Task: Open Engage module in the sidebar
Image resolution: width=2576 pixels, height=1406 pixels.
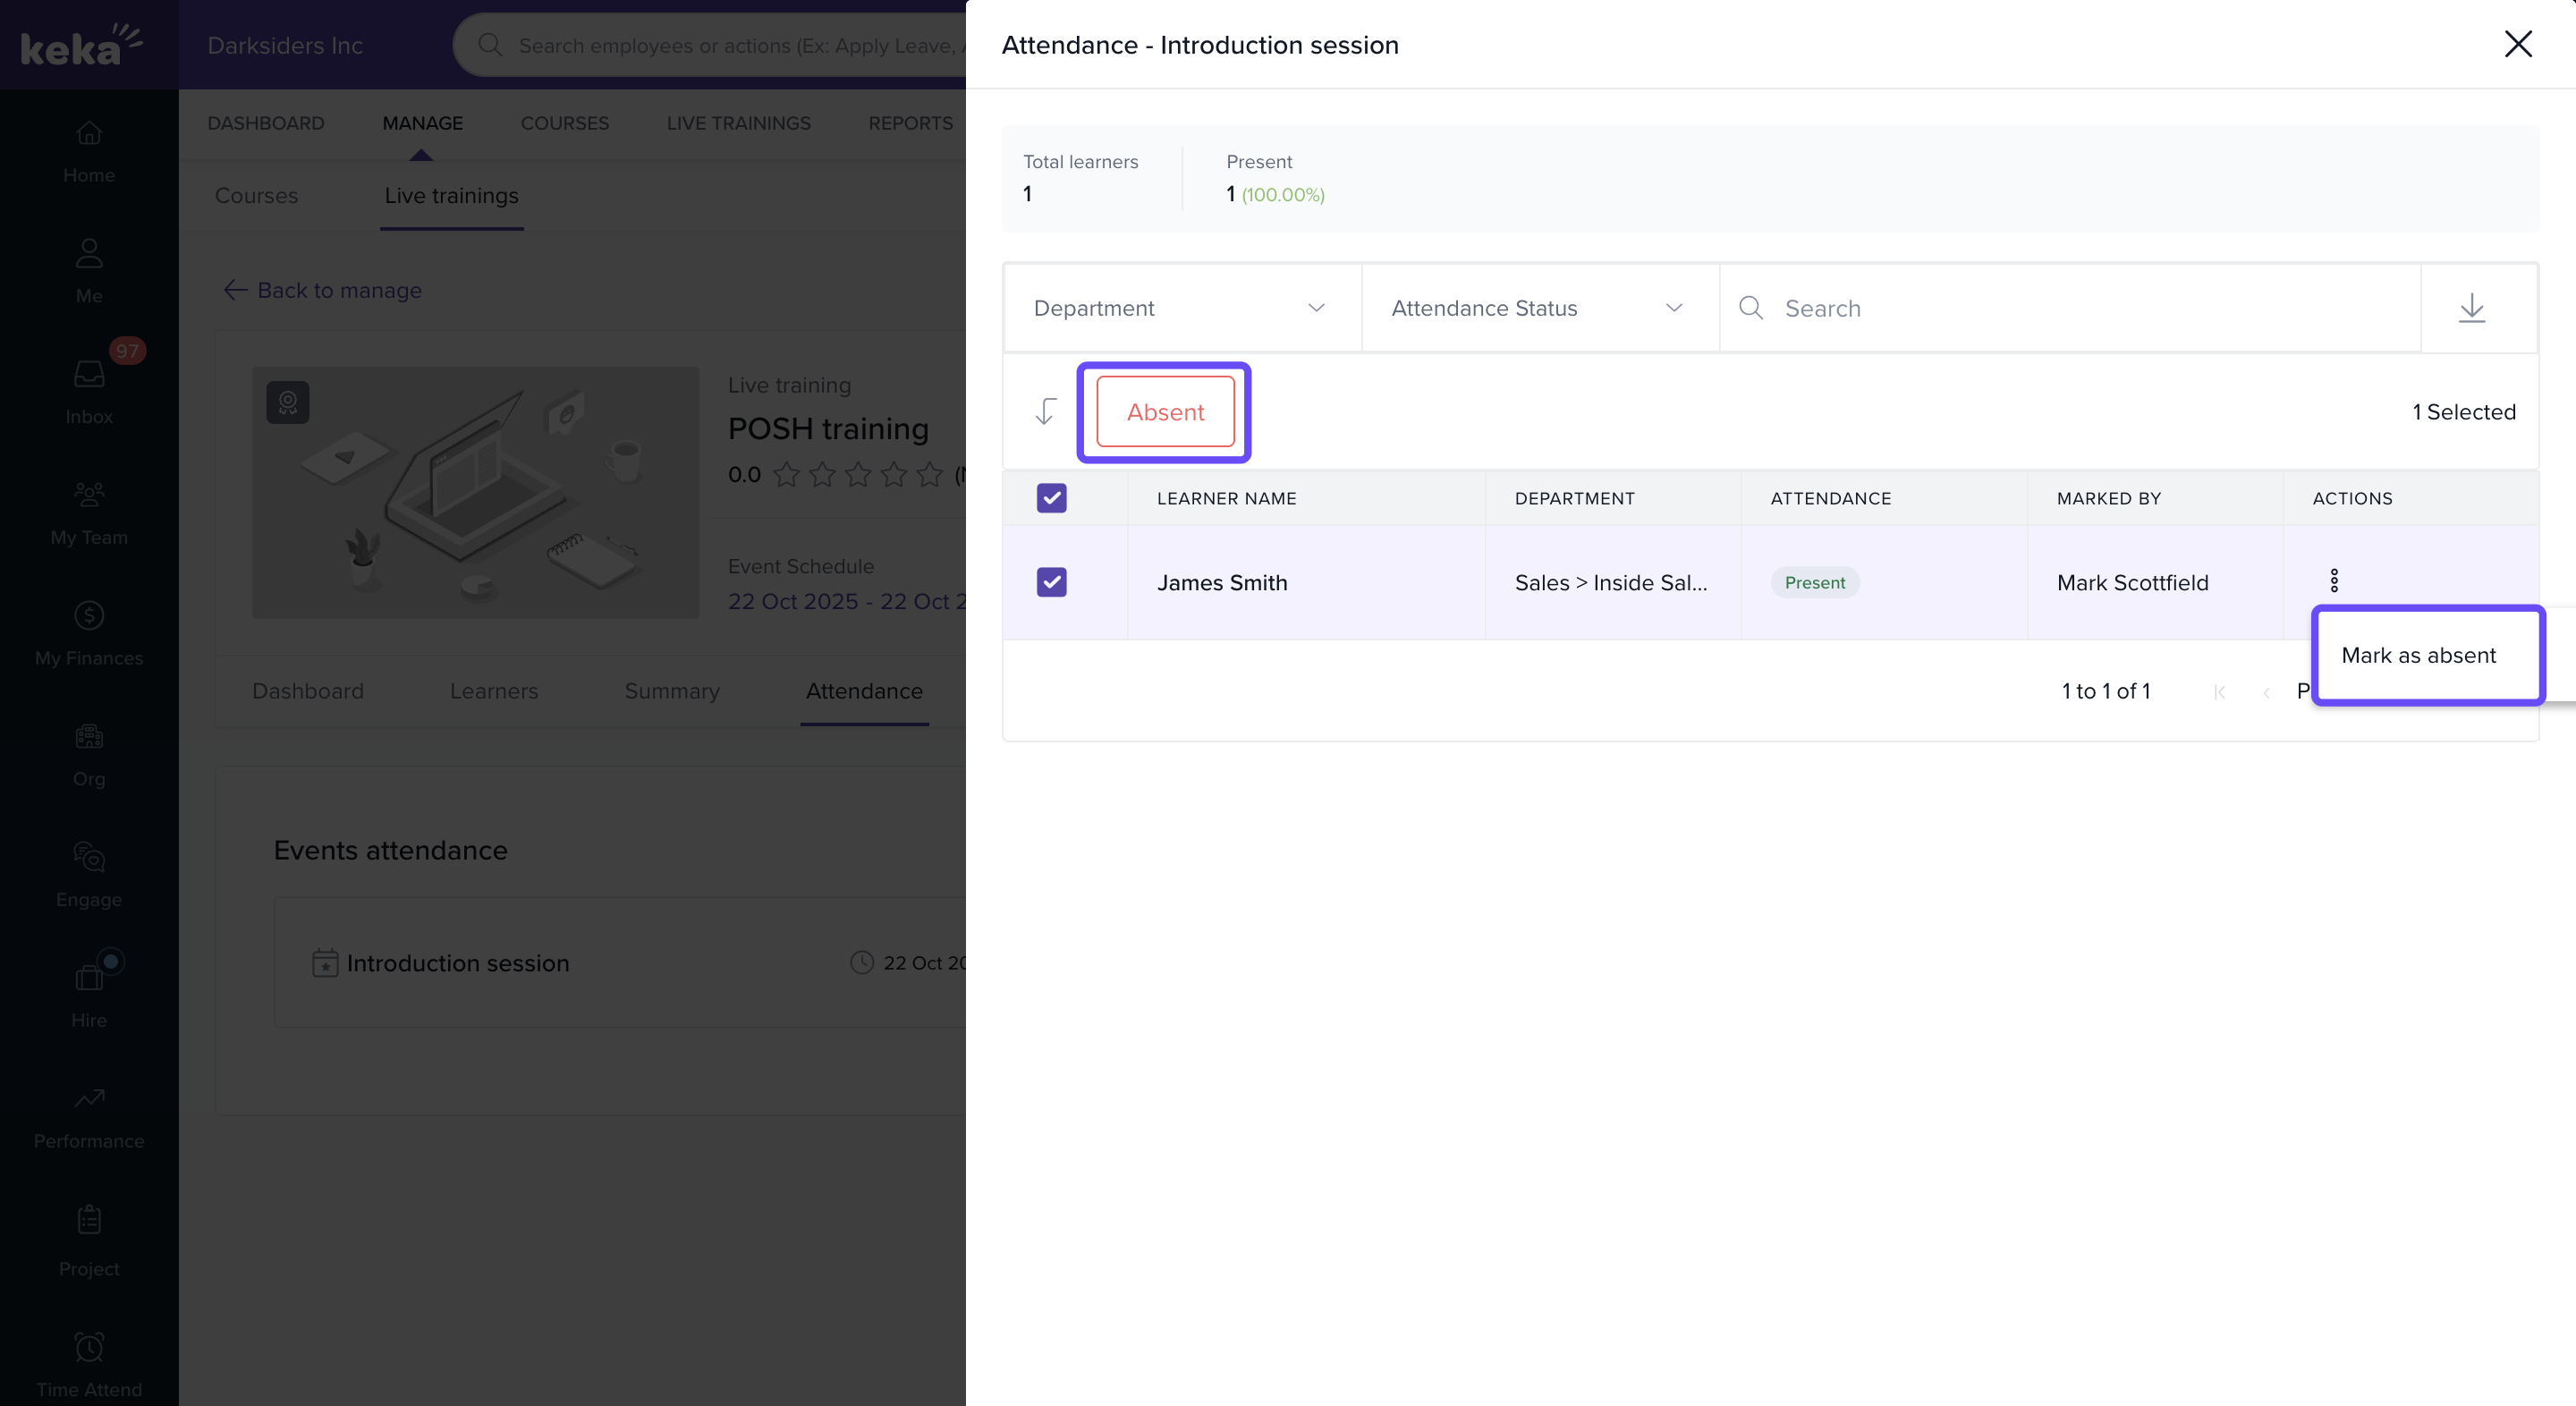Action: coord(89,874)
